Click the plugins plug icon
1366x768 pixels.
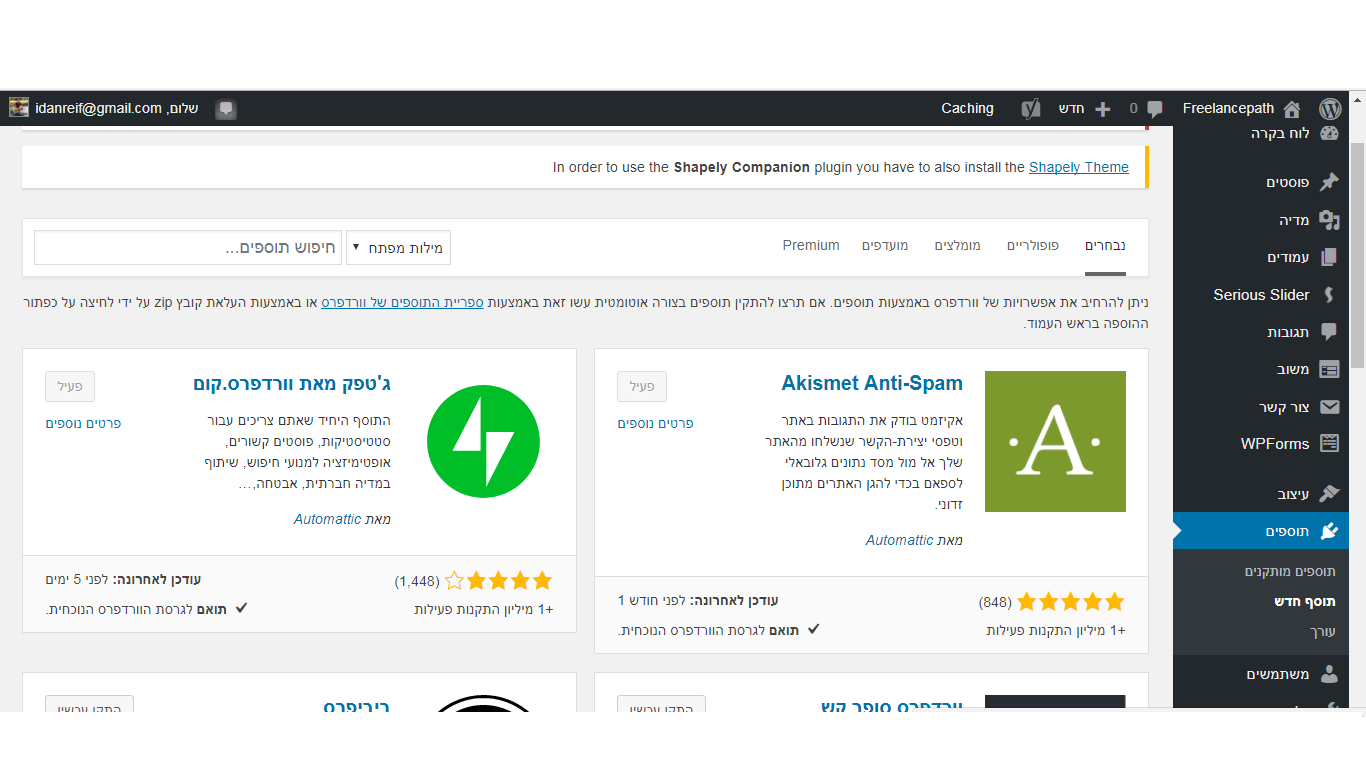tap(1329, 531)
